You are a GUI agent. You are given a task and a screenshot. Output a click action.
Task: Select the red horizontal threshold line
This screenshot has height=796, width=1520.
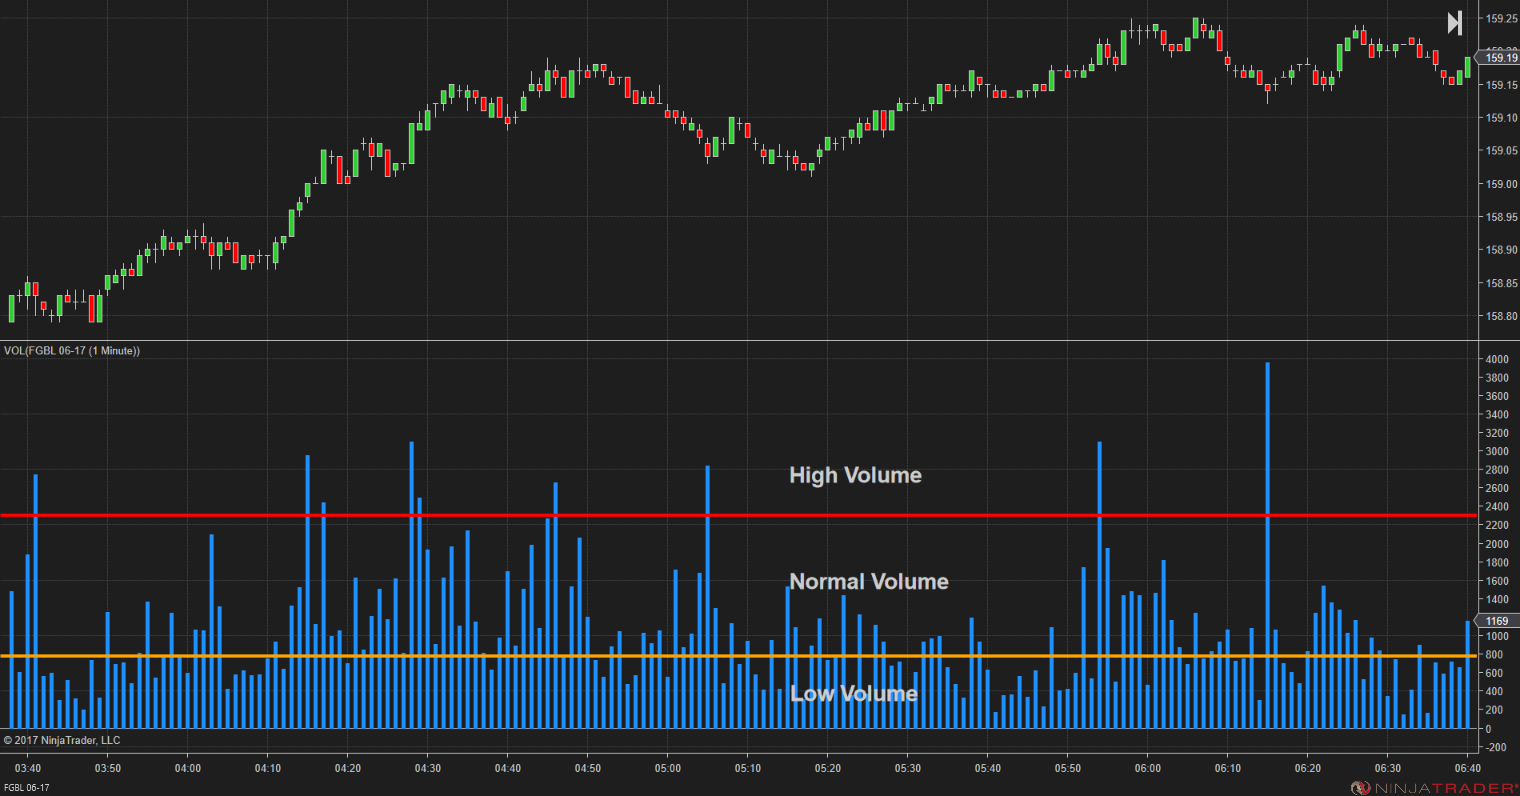738,516
